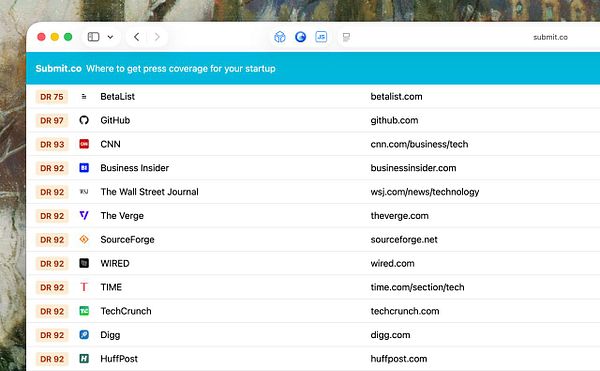Select the DR 92 badge on Digg row
This screenshot has height=371, width=600.
point(52,335)
